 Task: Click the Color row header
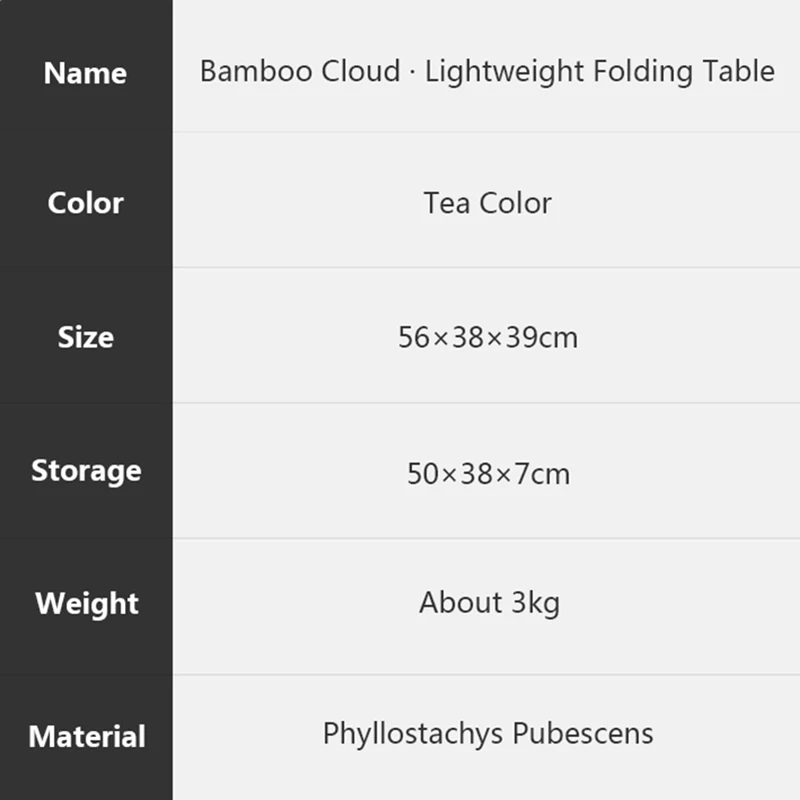click(x=85, y=203)
